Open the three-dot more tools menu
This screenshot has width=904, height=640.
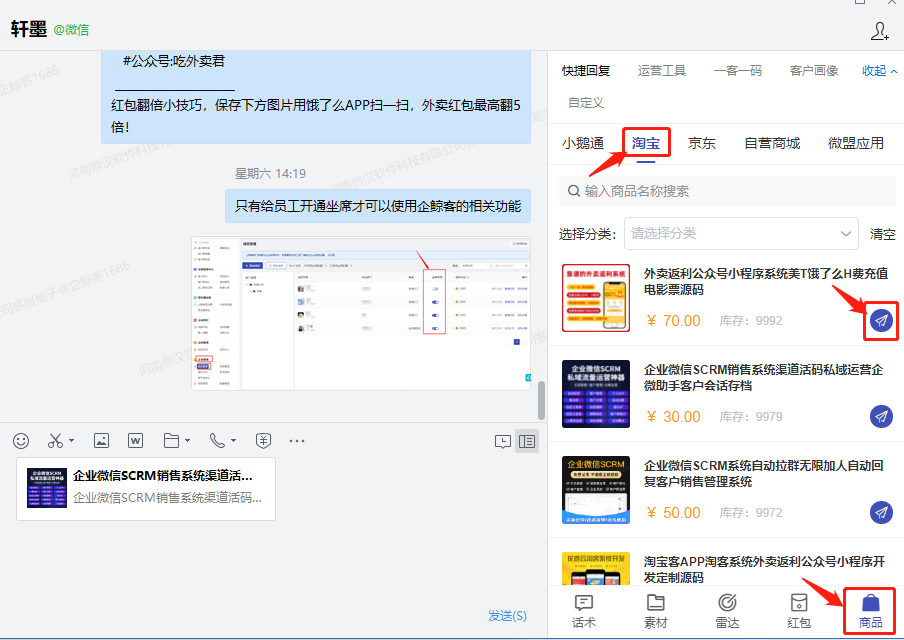297,441
